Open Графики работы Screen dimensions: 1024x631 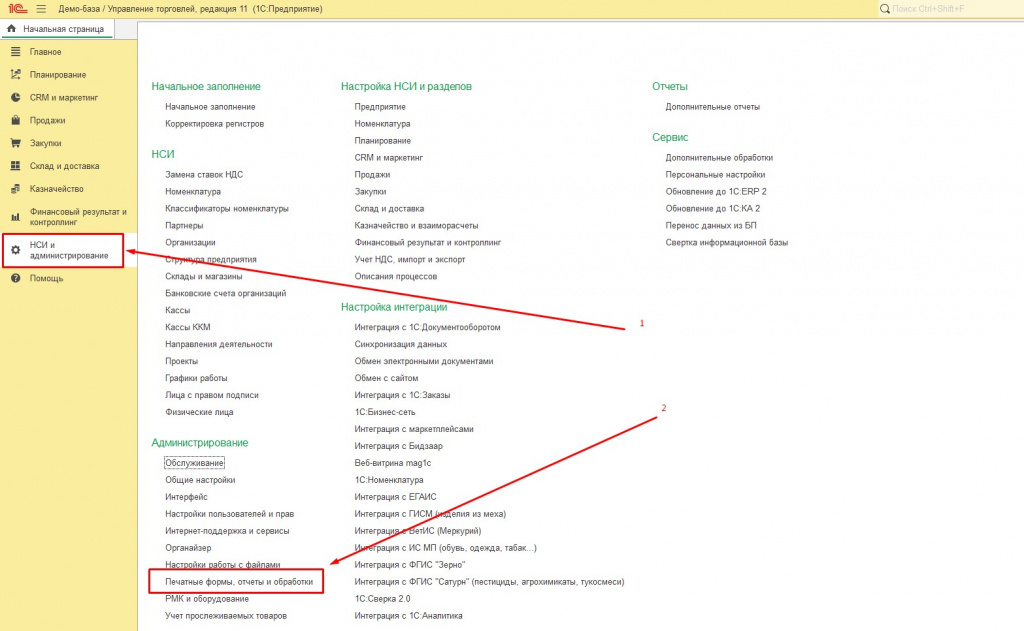[x=196, y=378]
